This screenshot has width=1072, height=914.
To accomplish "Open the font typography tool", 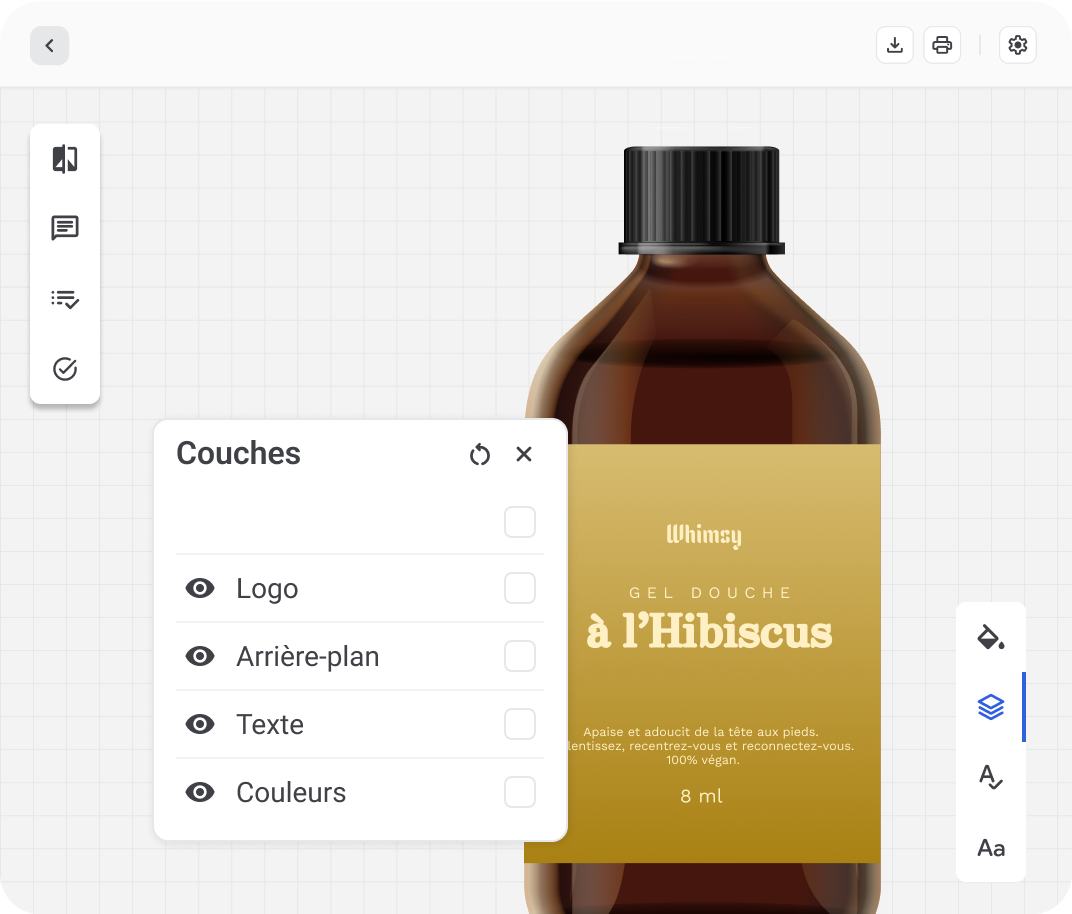I will (990, 848).
